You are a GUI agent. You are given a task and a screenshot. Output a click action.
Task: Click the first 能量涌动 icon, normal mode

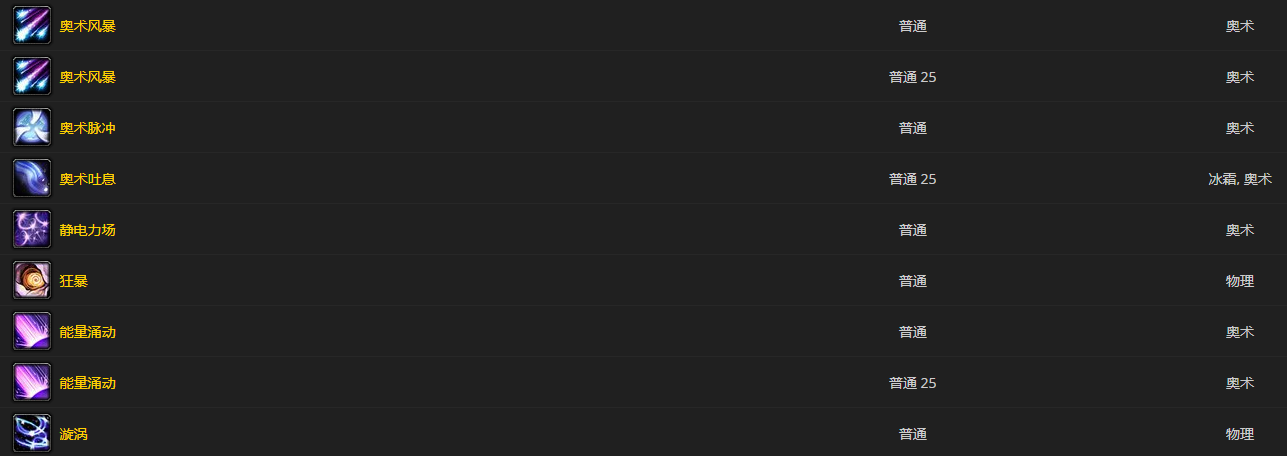coord(31,332)
